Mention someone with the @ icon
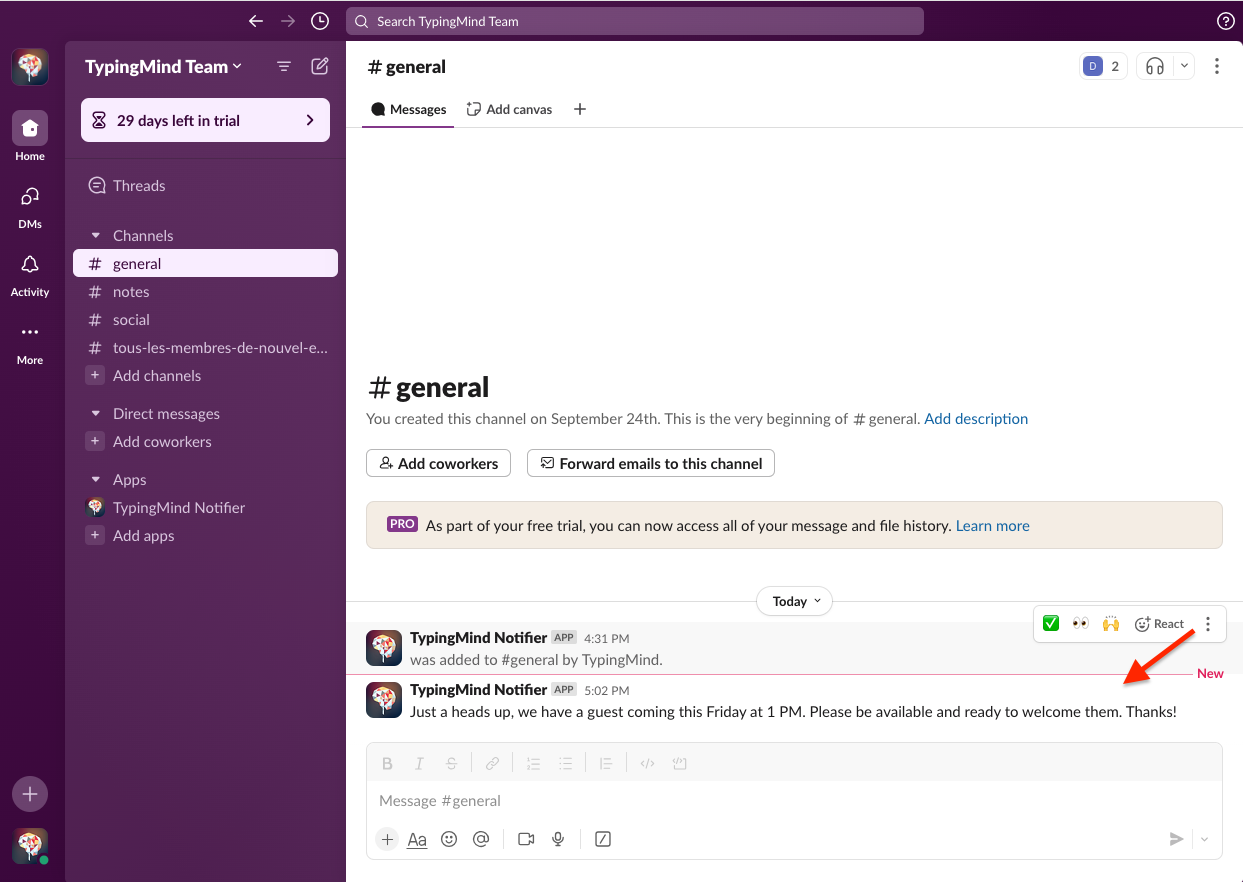 click(x=481, y=839)
